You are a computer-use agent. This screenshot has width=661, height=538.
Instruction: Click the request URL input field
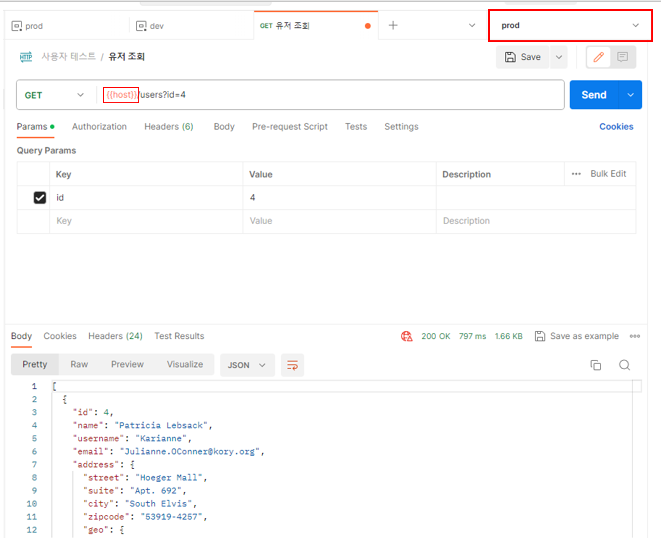tap(330, 95)
